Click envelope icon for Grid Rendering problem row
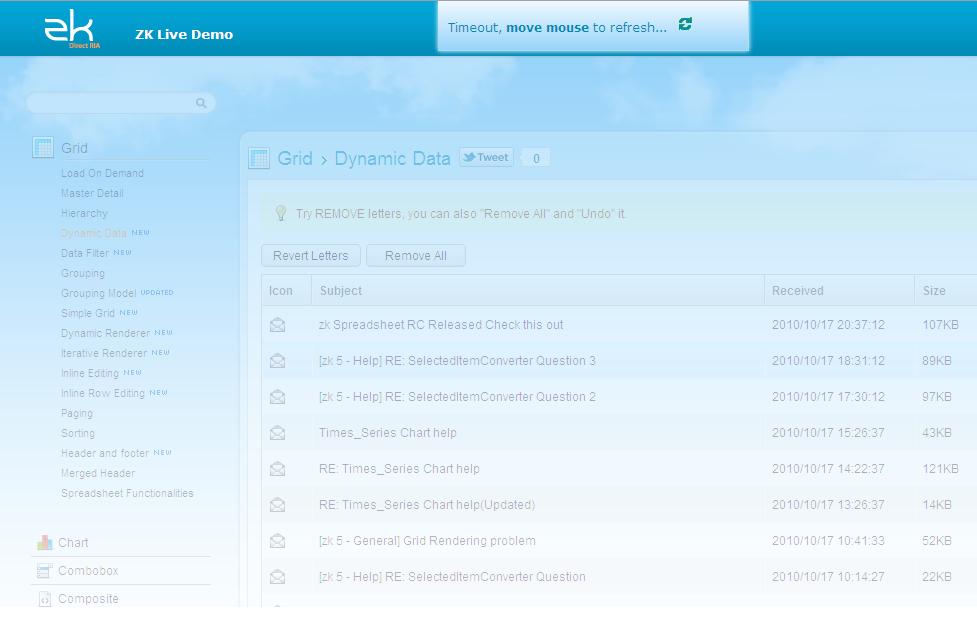Viewport: 977px width, 628px height. (x=277, y=541)
